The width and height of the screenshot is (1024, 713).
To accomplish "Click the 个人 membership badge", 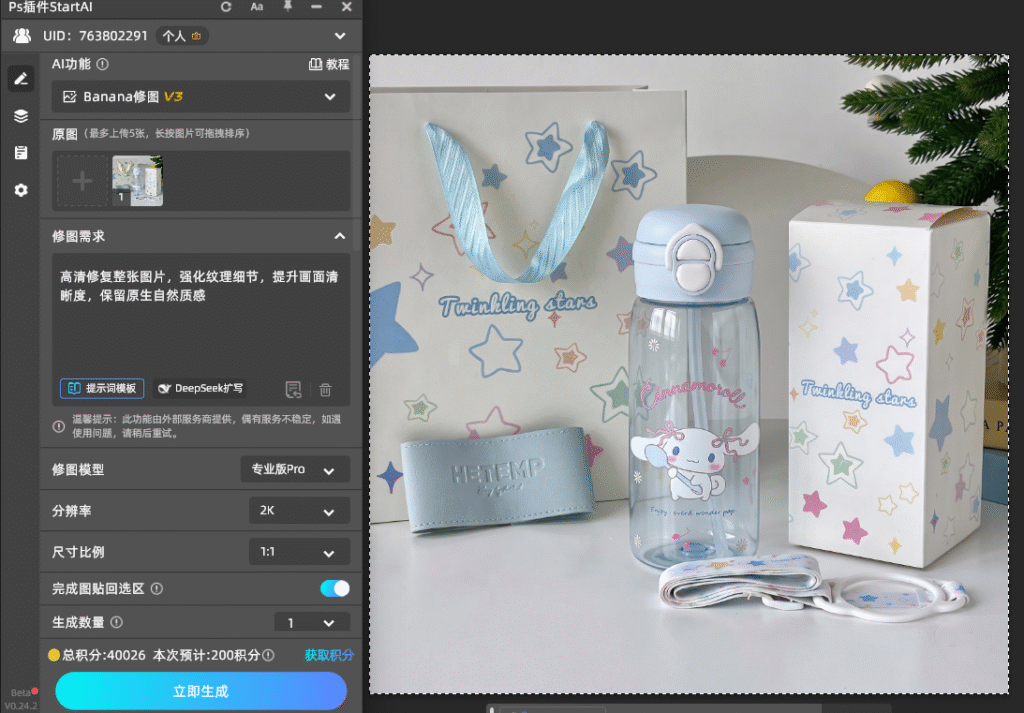I will tap(182, 36).
